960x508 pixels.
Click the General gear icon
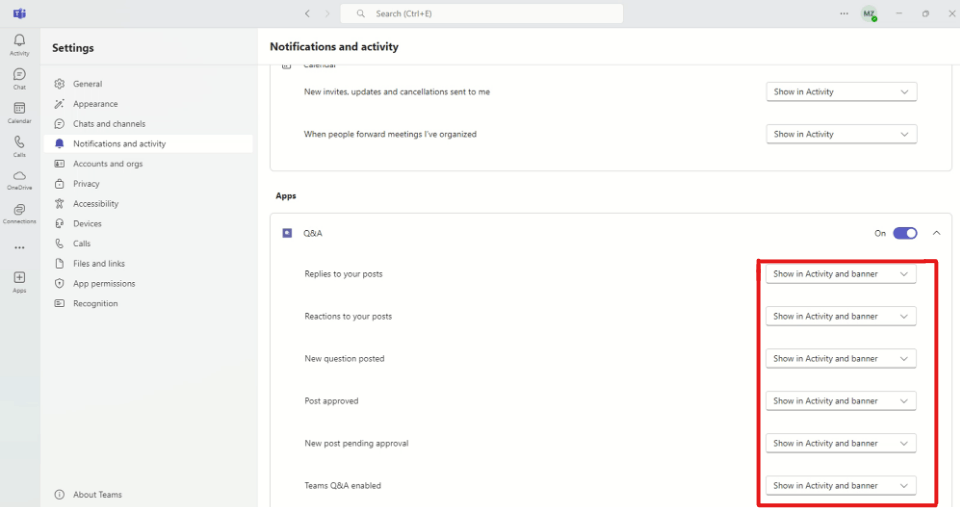pos(59,84)
